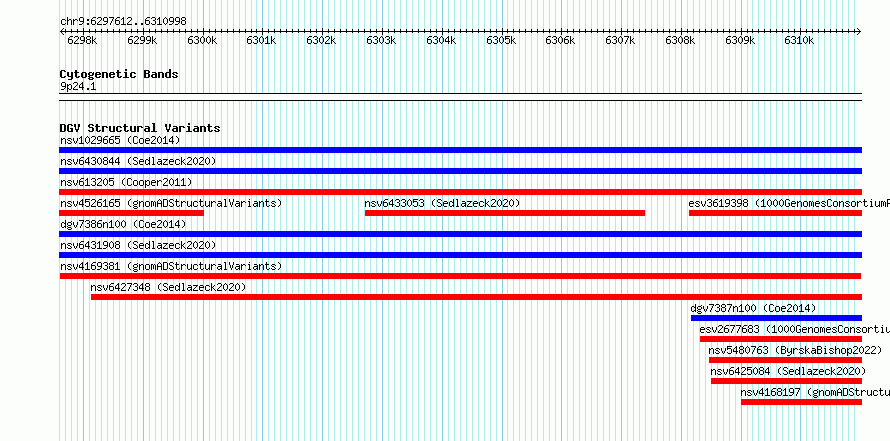The width and height of the screenshot is (890, 441).
Task: Open the nsv6430844 (Sedlazeck2020) label
Action: tap(138, 161)
